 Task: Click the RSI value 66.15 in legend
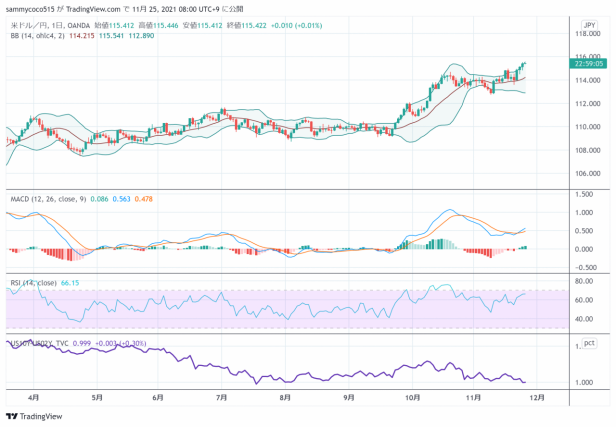pos(69,283)
